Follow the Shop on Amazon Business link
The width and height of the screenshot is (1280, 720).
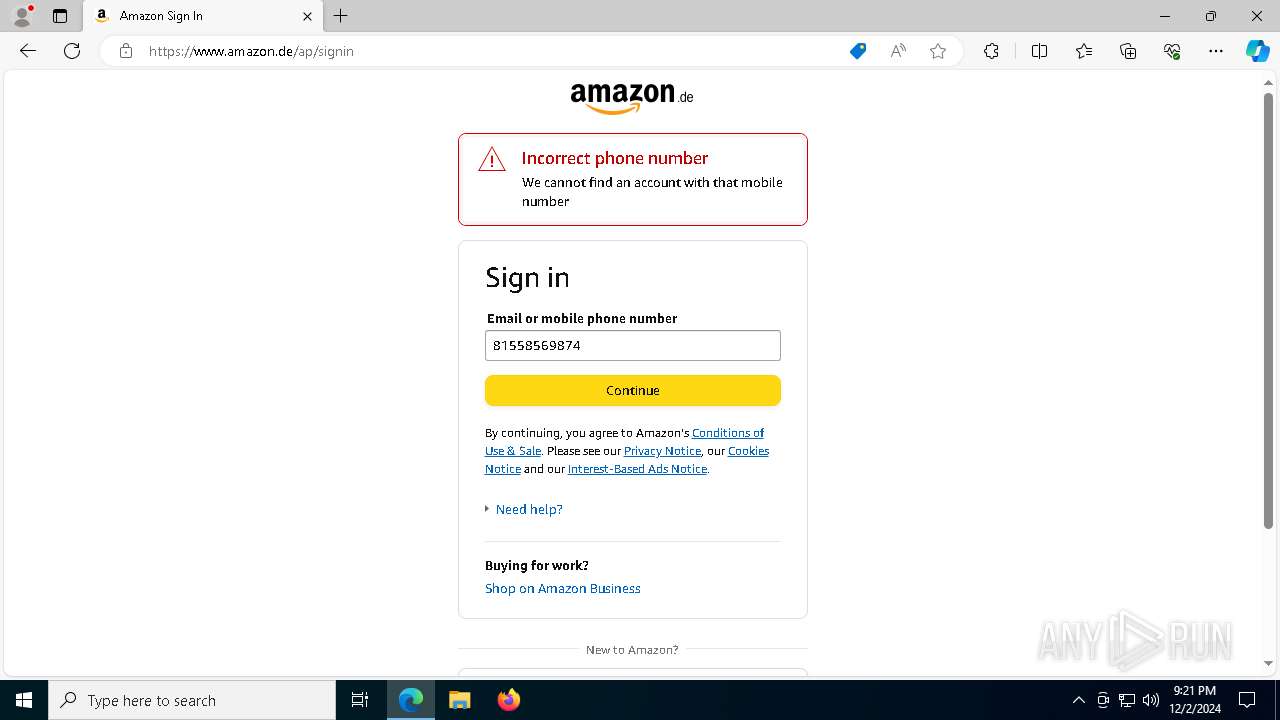tap(563, 588)
